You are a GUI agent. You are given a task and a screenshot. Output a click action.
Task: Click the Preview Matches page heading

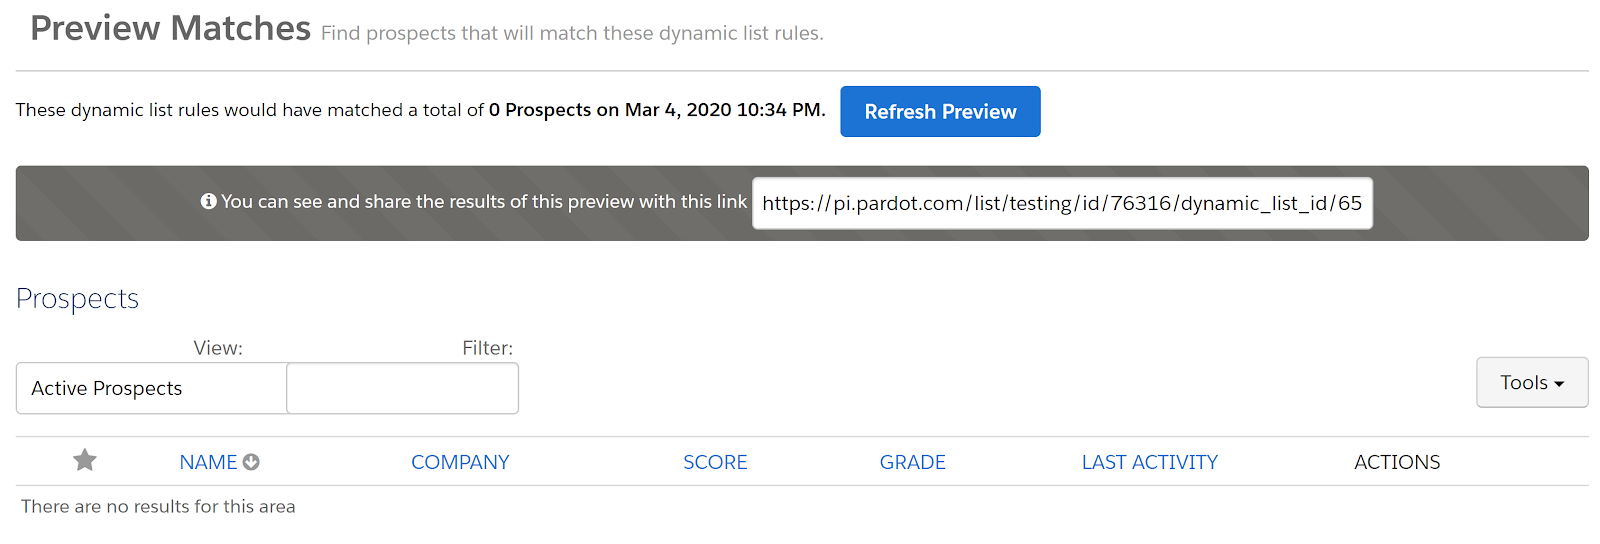[x=170, y=28]
